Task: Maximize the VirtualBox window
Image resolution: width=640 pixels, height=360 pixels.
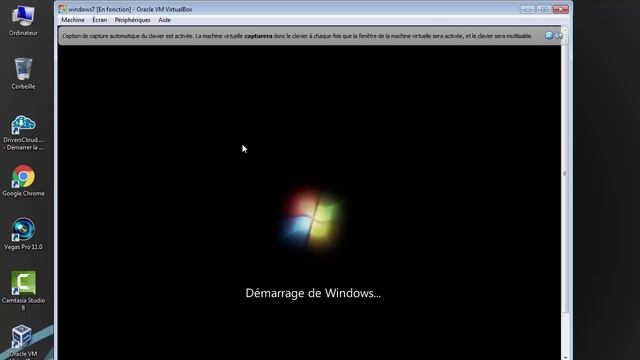Action: pyautogui.click(x=543, y=9)
